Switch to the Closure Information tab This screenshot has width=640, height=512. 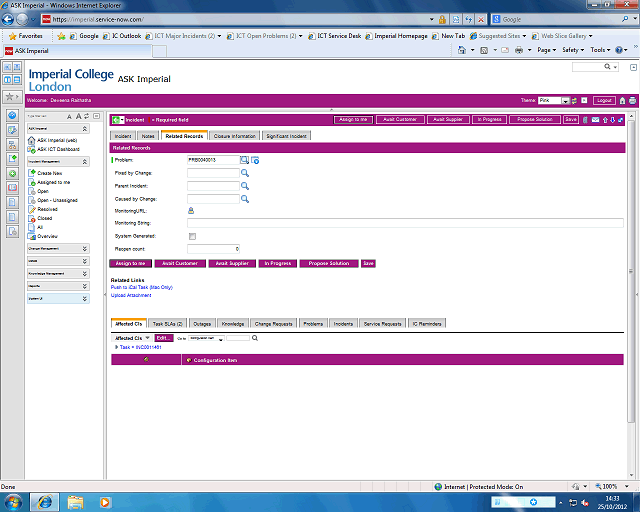[234, 135]
